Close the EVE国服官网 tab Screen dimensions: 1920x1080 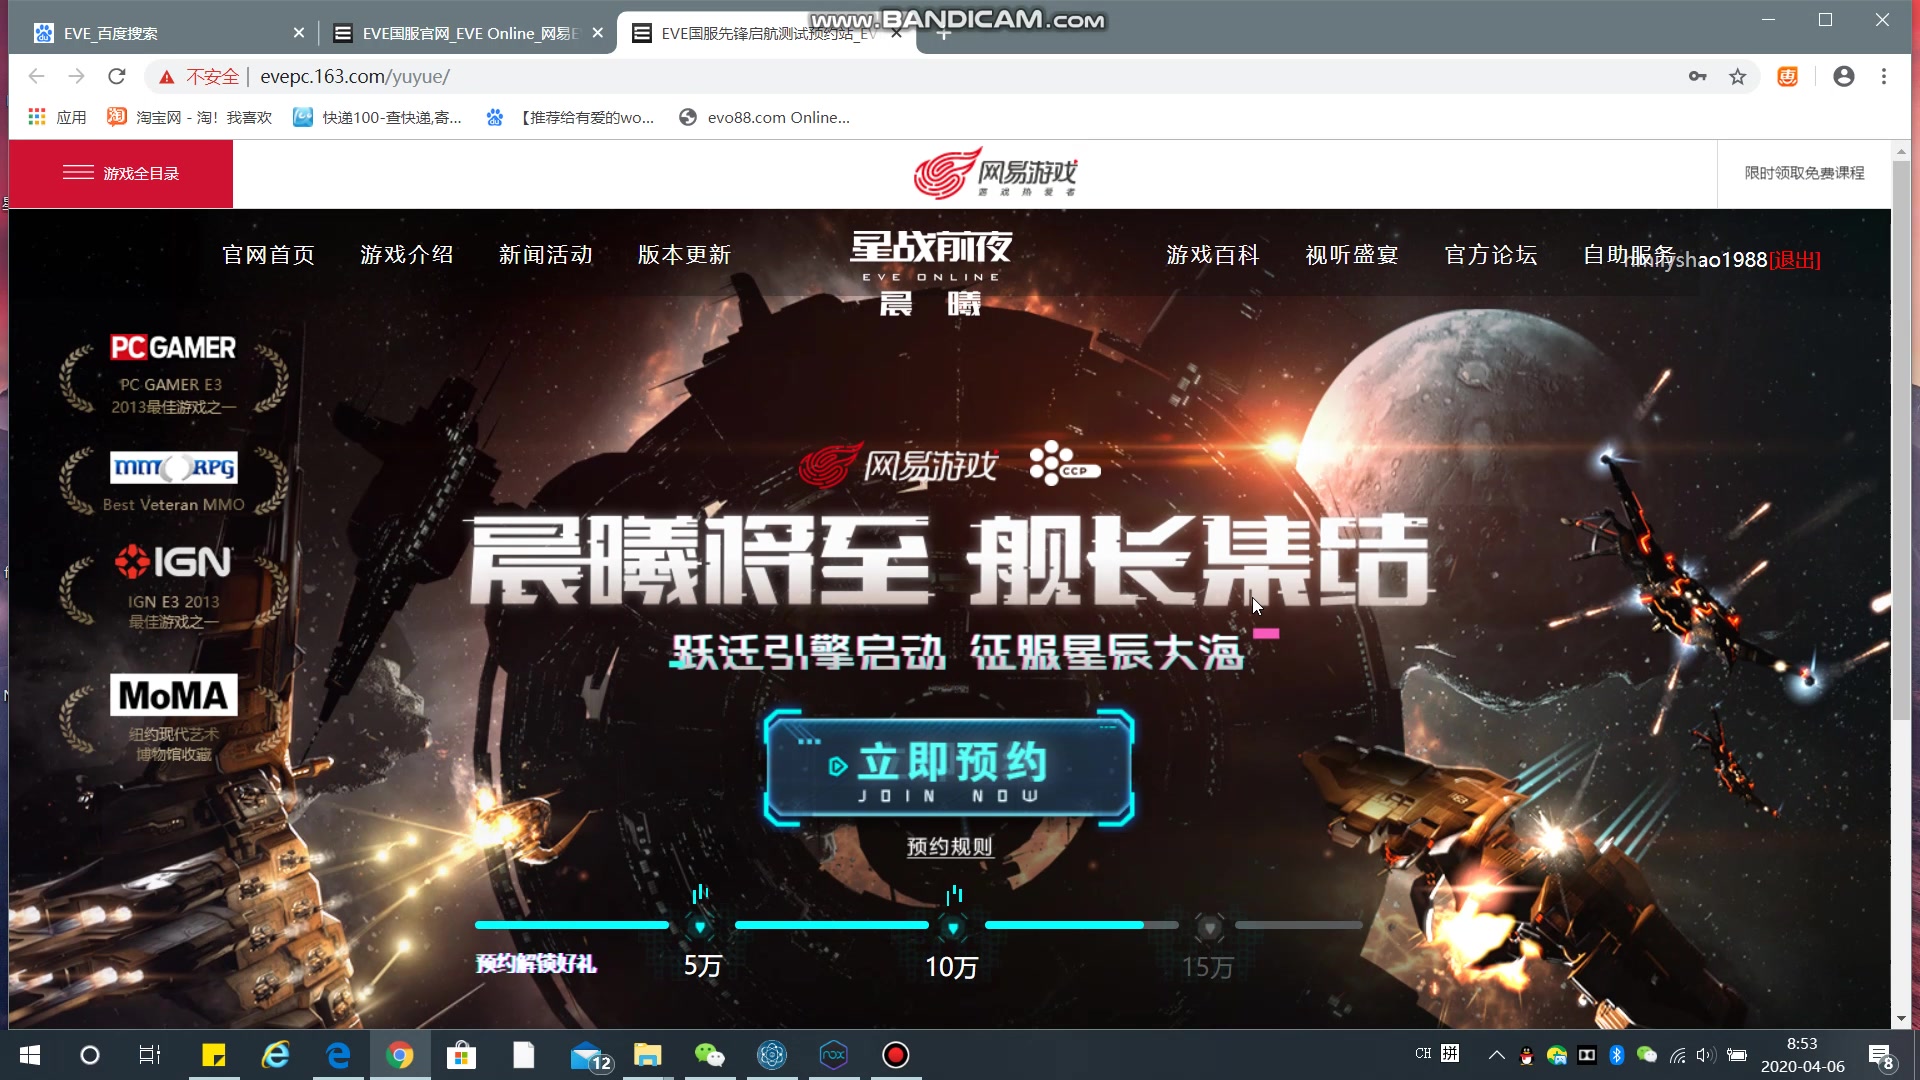click(x=598, y=33)
